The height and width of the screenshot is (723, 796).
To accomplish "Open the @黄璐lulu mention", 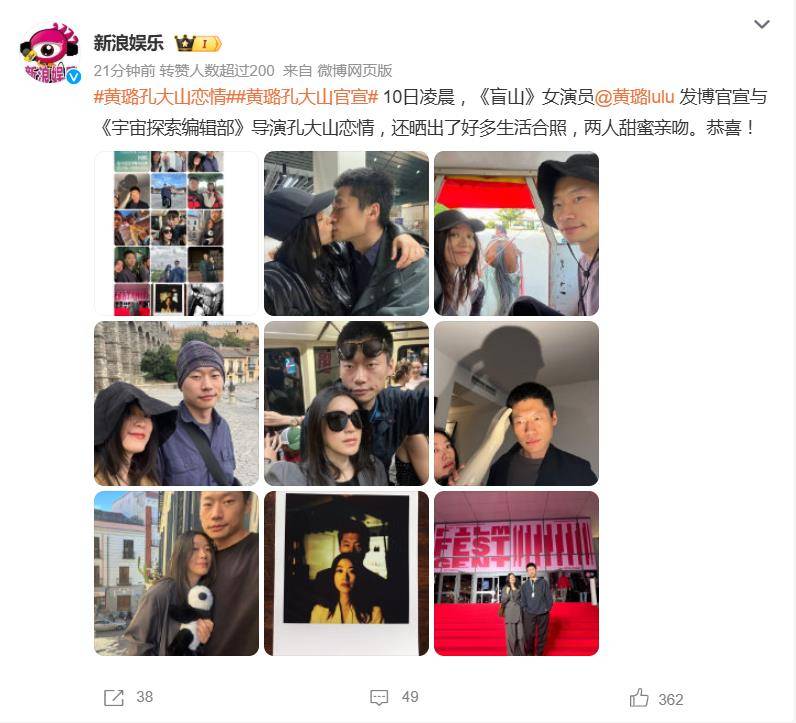I will pos(634,96).
